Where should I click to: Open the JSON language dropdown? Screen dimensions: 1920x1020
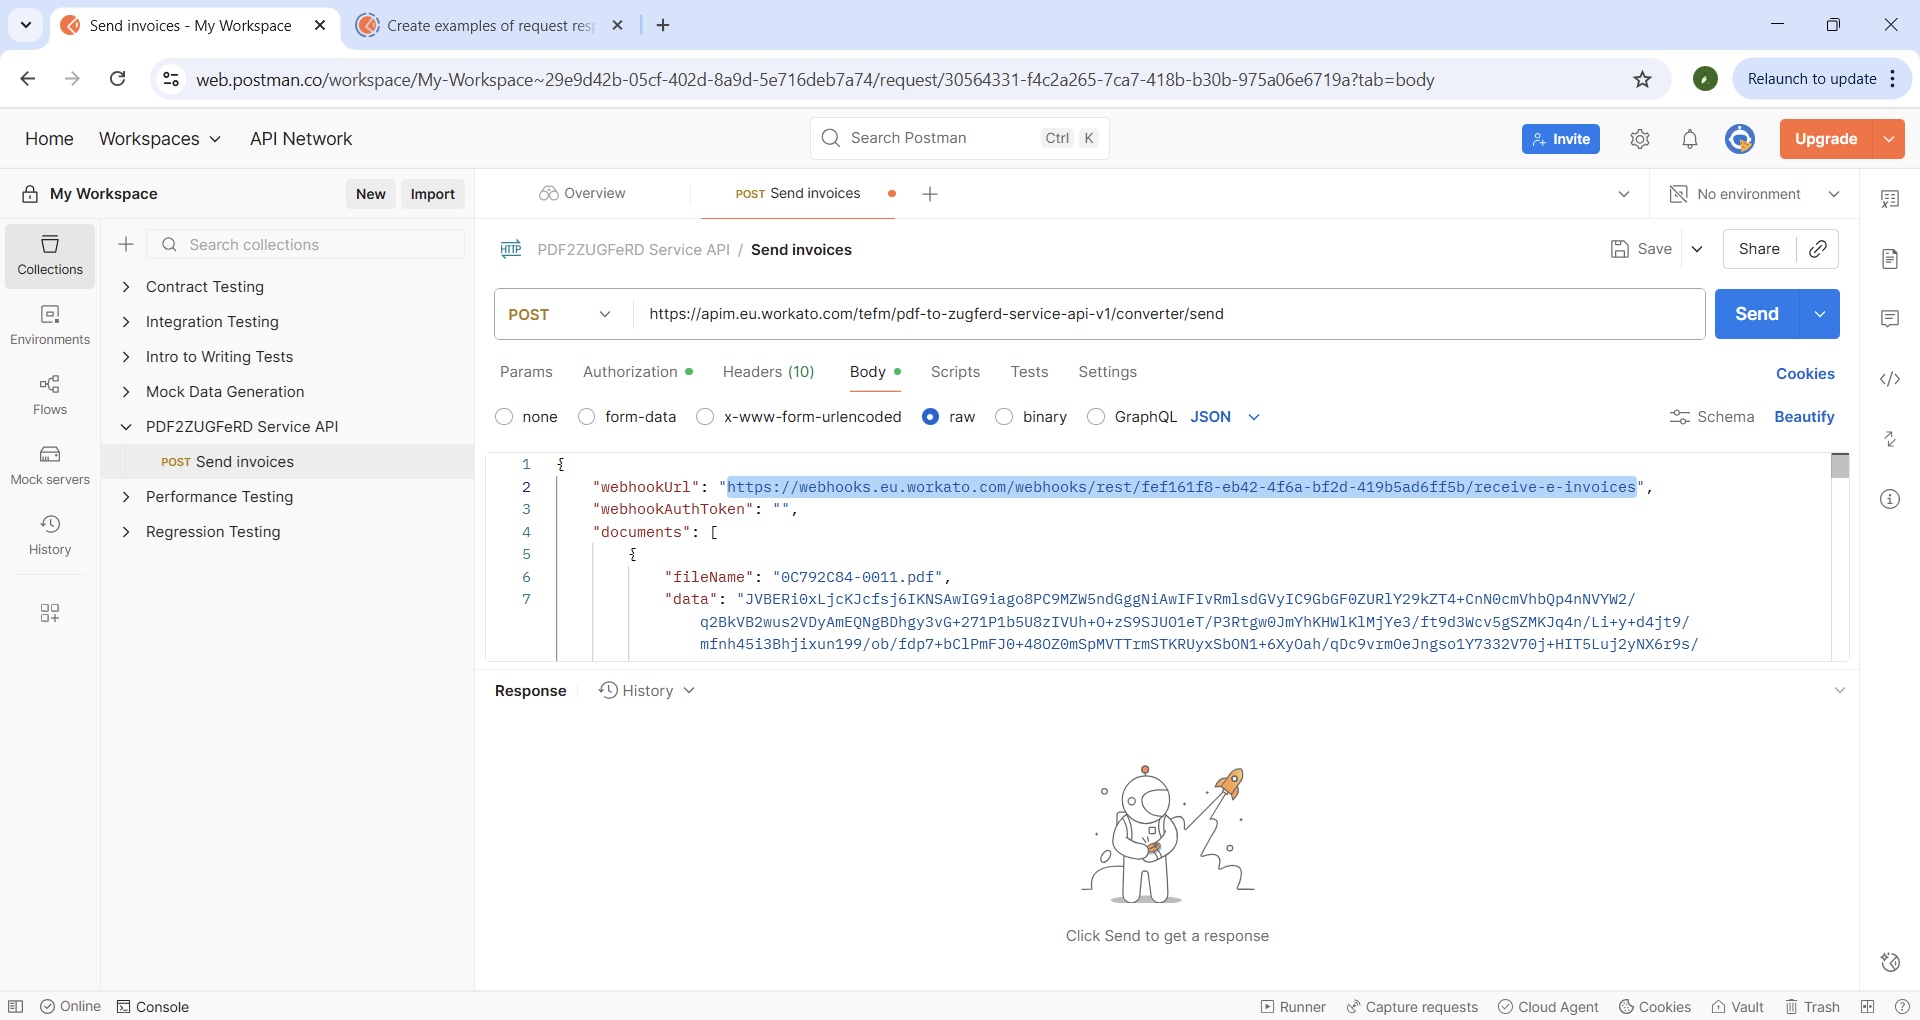(x=1253, y=417)
